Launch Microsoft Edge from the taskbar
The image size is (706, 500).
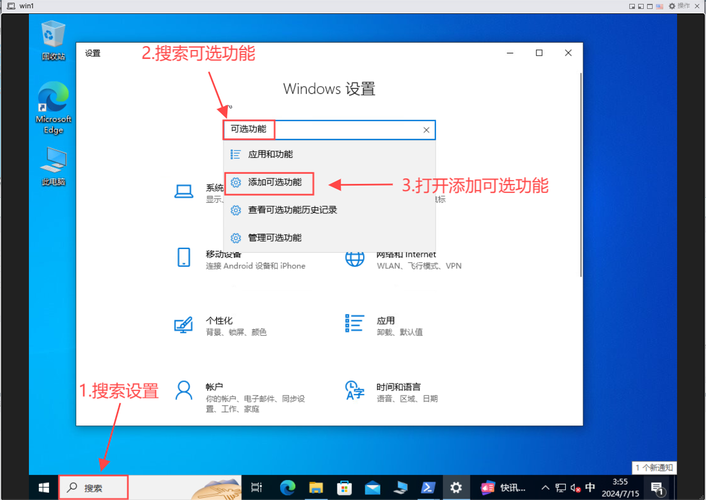tap(287, 487)
